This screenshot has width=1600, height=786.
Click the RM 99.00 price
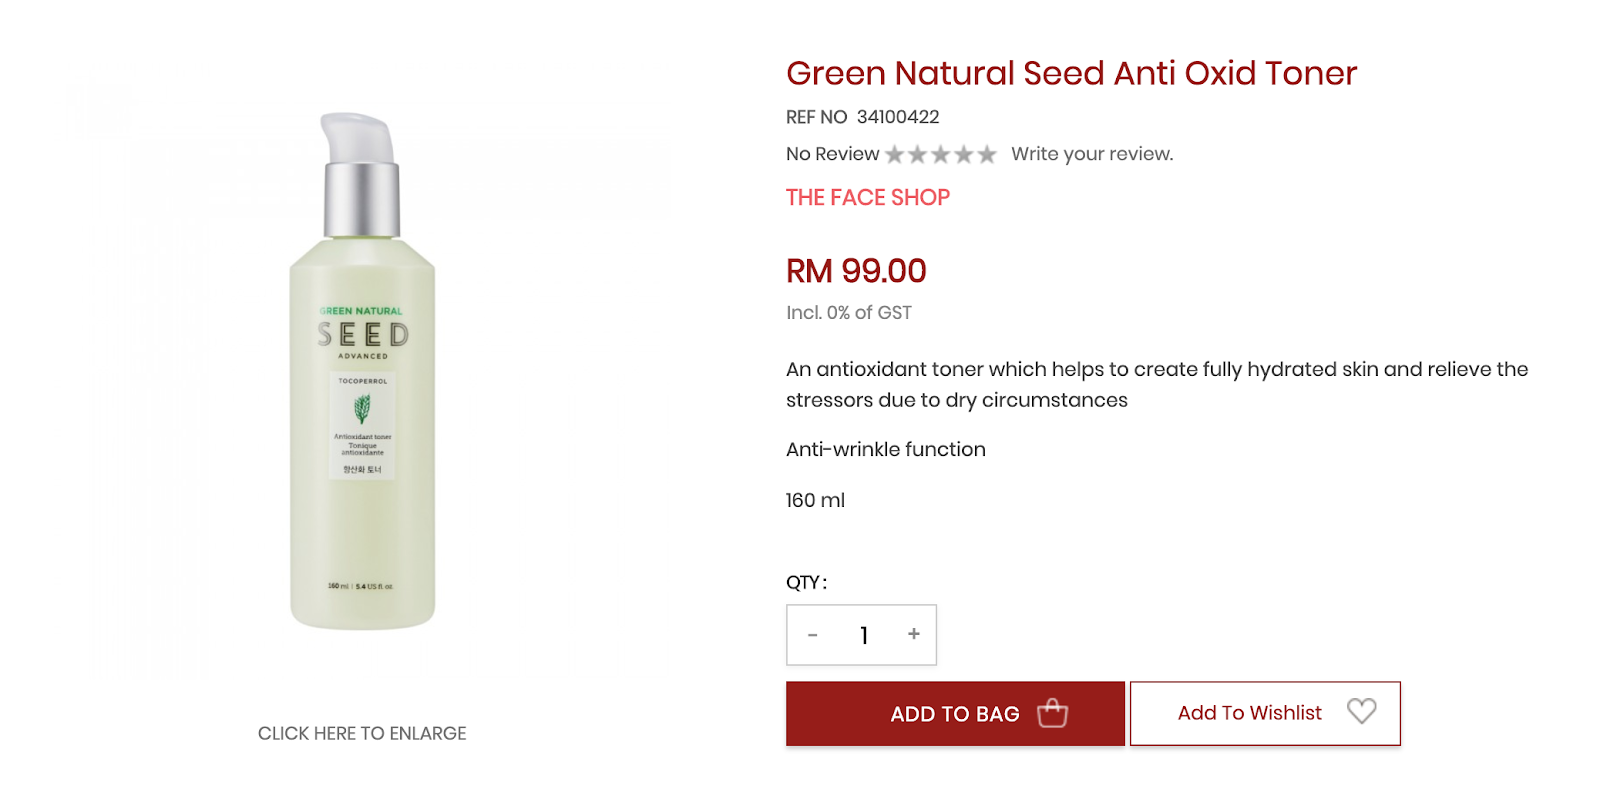856,271
